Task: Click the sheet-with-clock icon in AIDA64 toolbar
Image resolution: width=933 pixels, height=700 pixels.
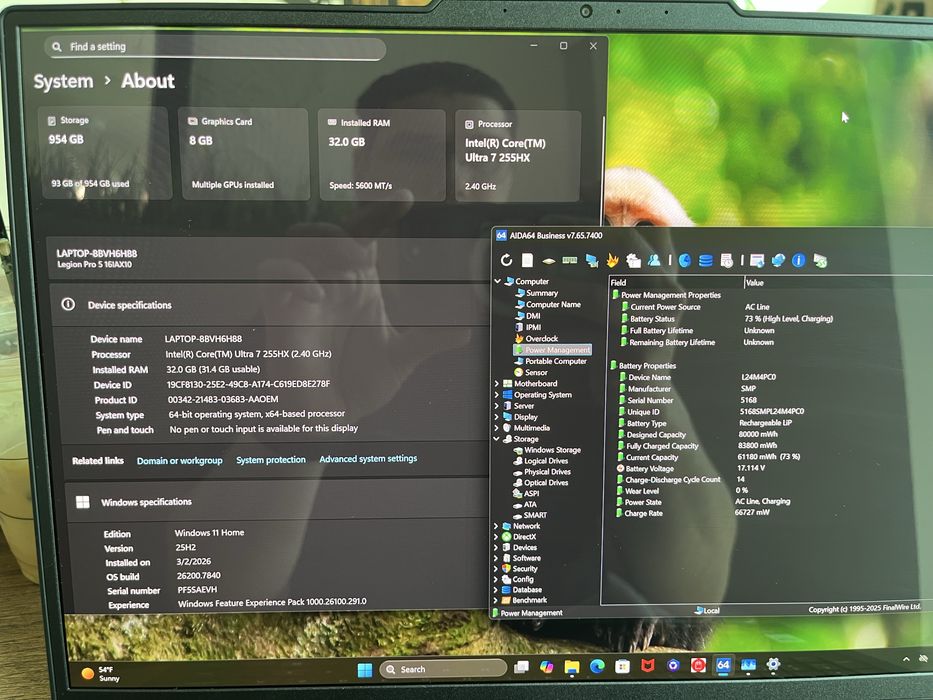Action: (727, 260)
